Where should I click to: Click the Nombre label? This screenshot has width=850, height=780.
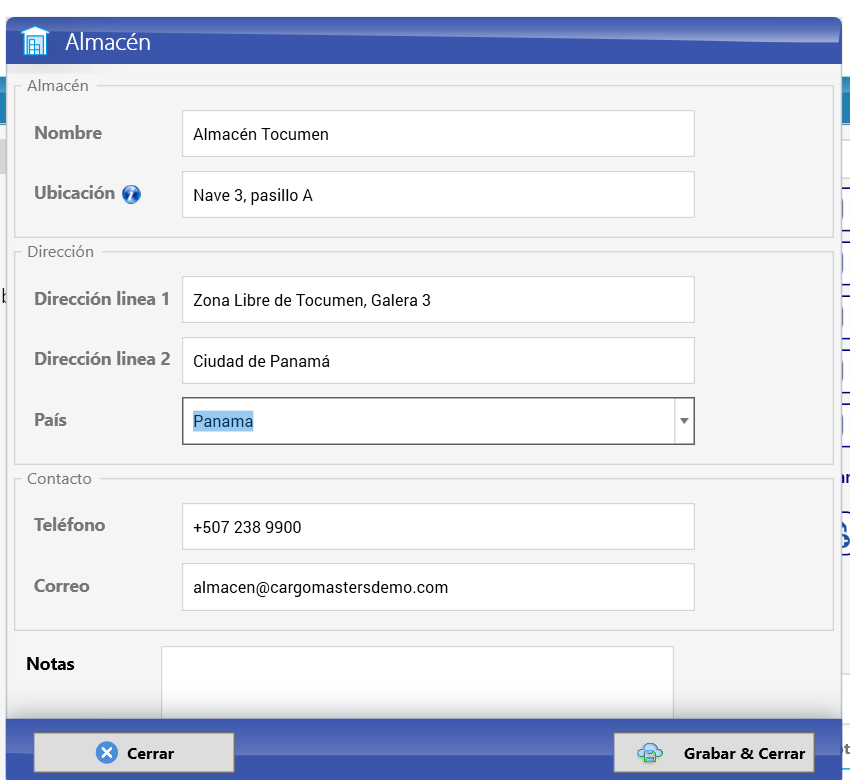coord(68,133)
